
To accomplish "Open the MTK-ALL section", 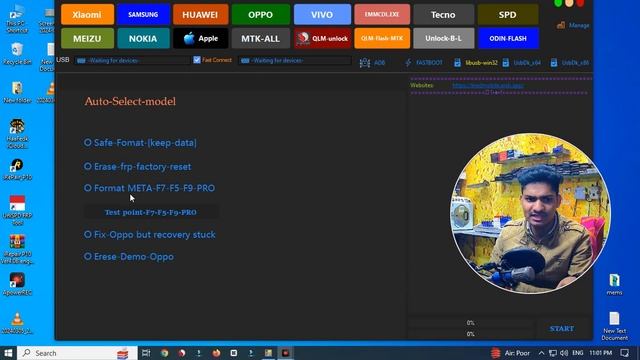I will [x=260, y=38].
